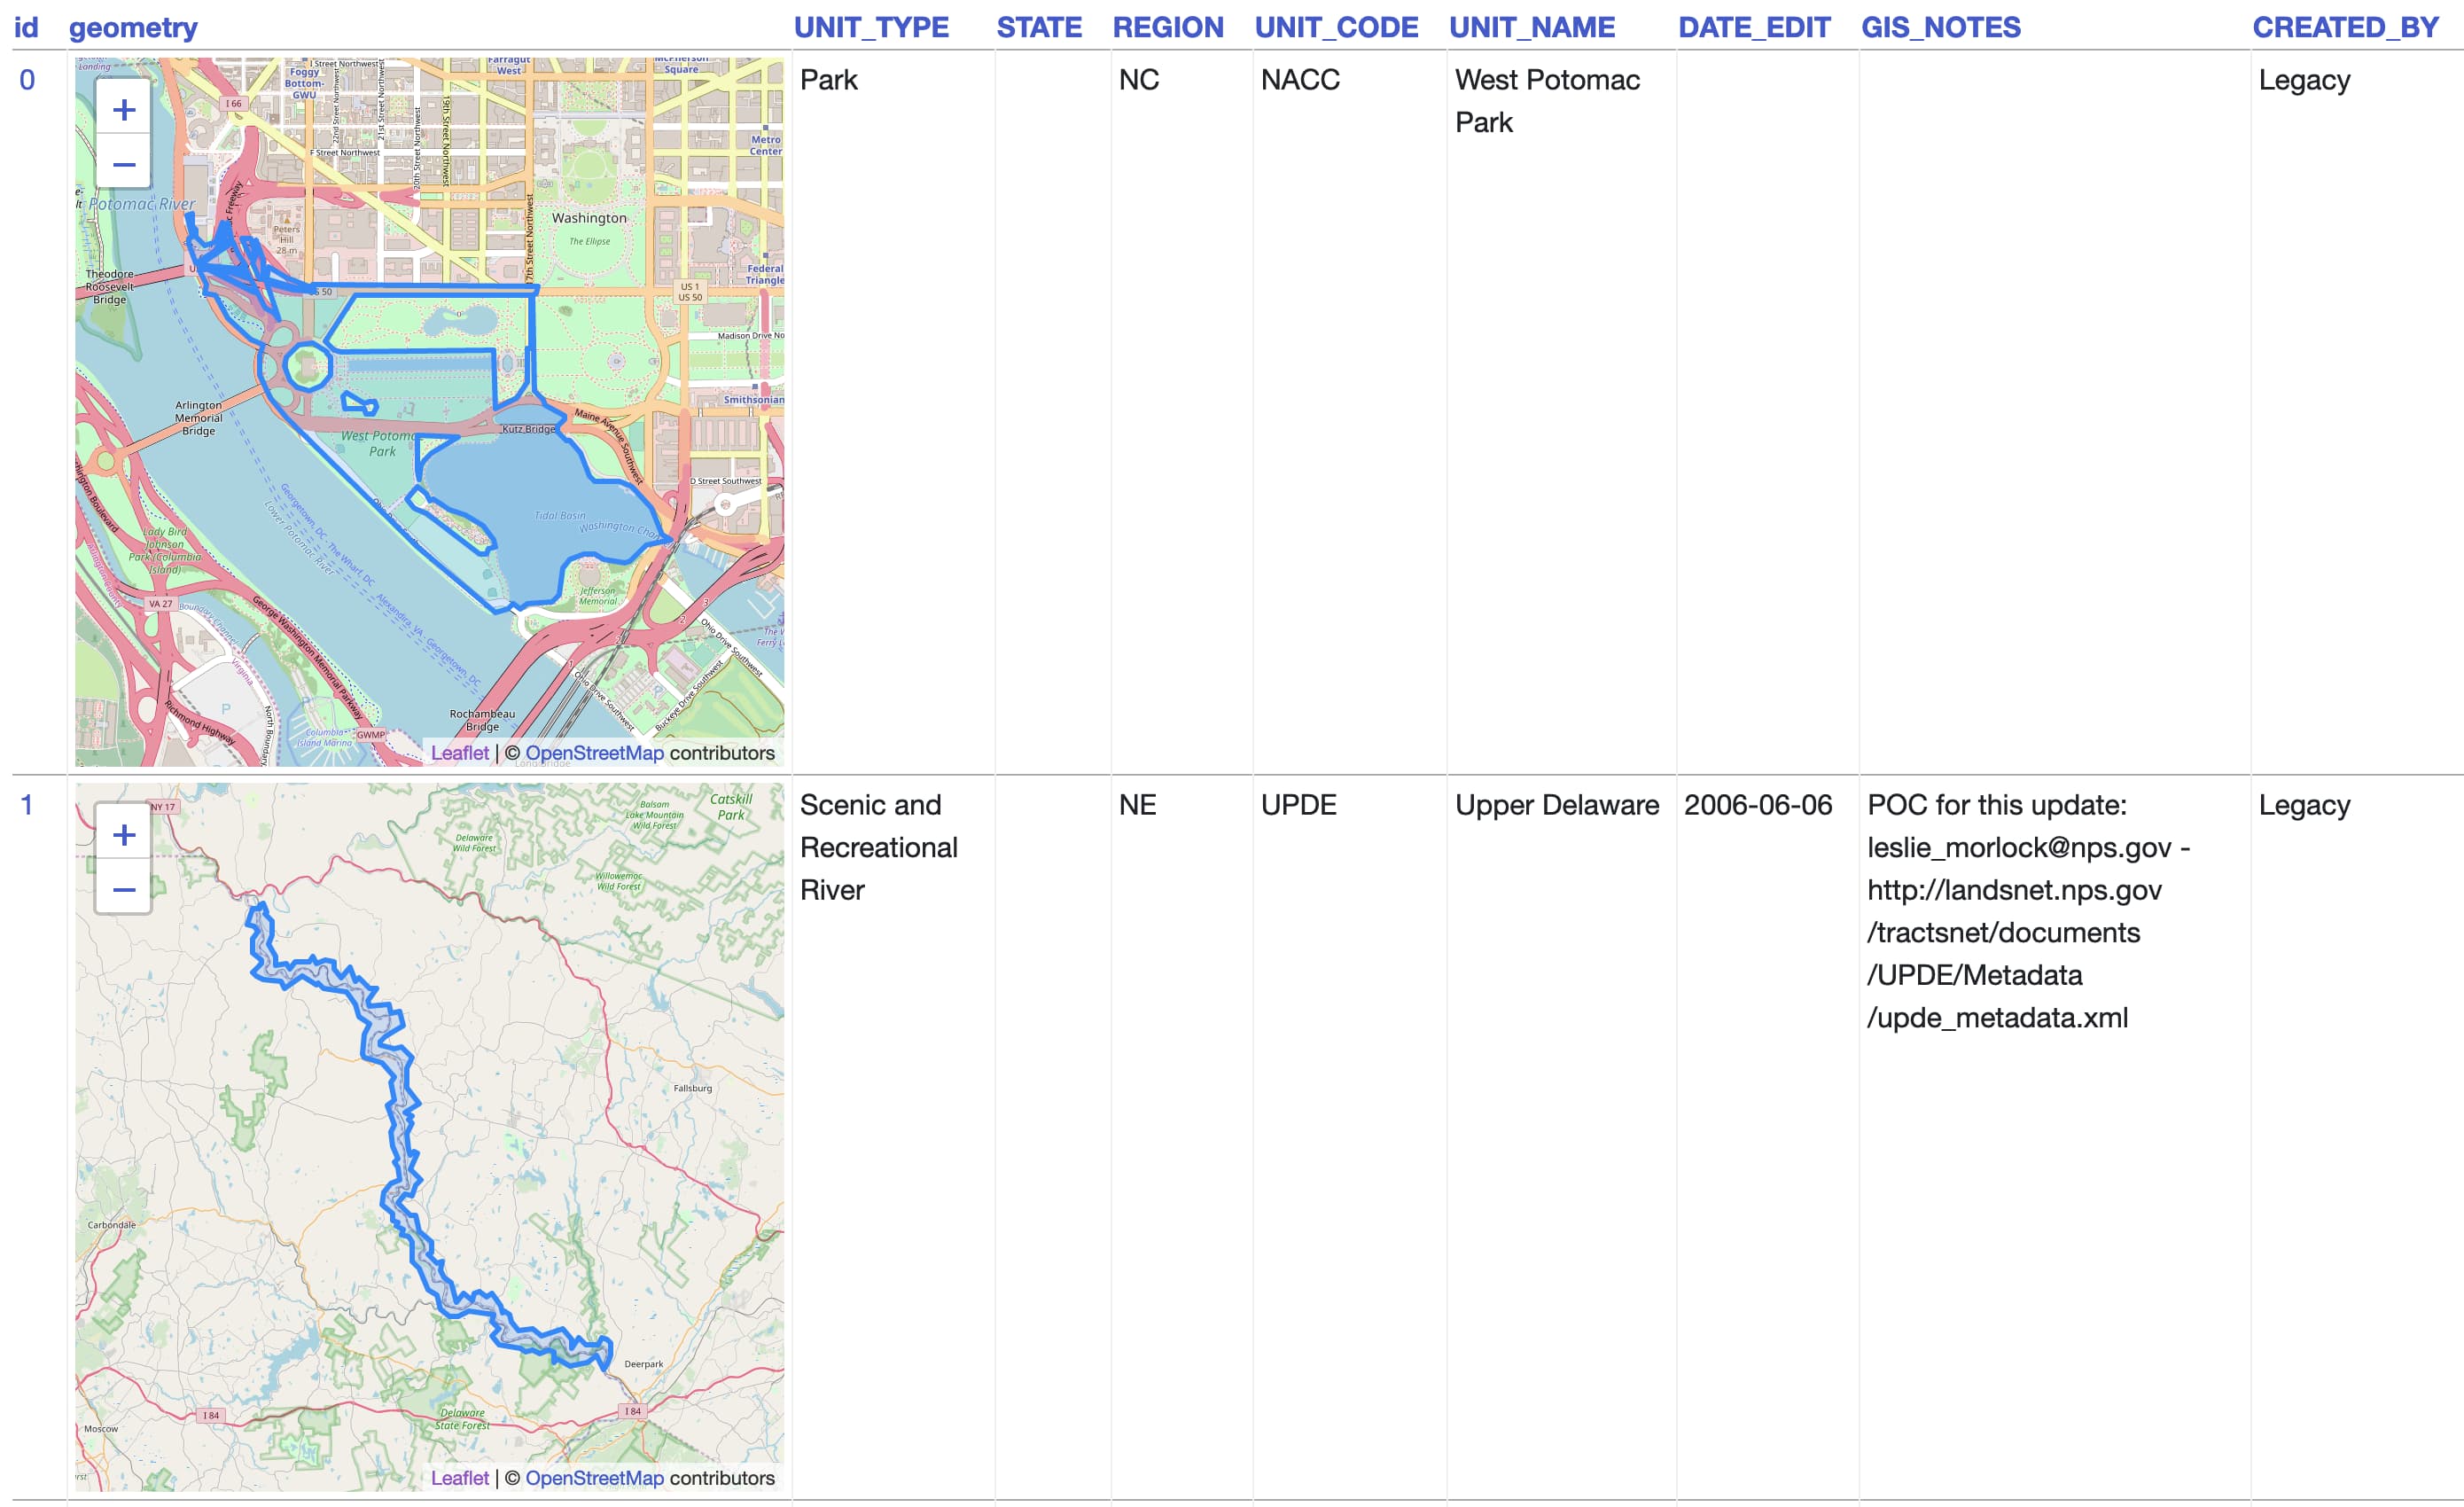Screen dimensions: 2464x1507
Task: Select the REGION column header
Action: click(x=1168, y=27)
